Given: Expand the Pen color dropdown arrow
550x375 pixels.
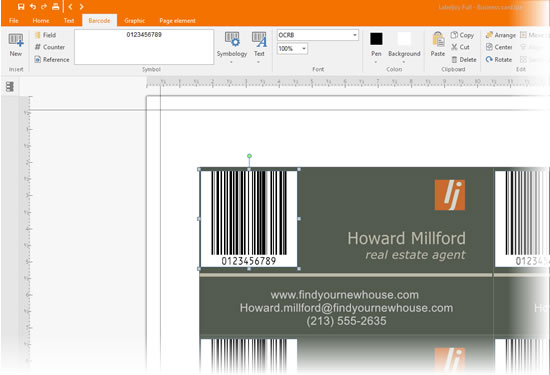Looking at the screenshot, I should [x=376, y=62].
